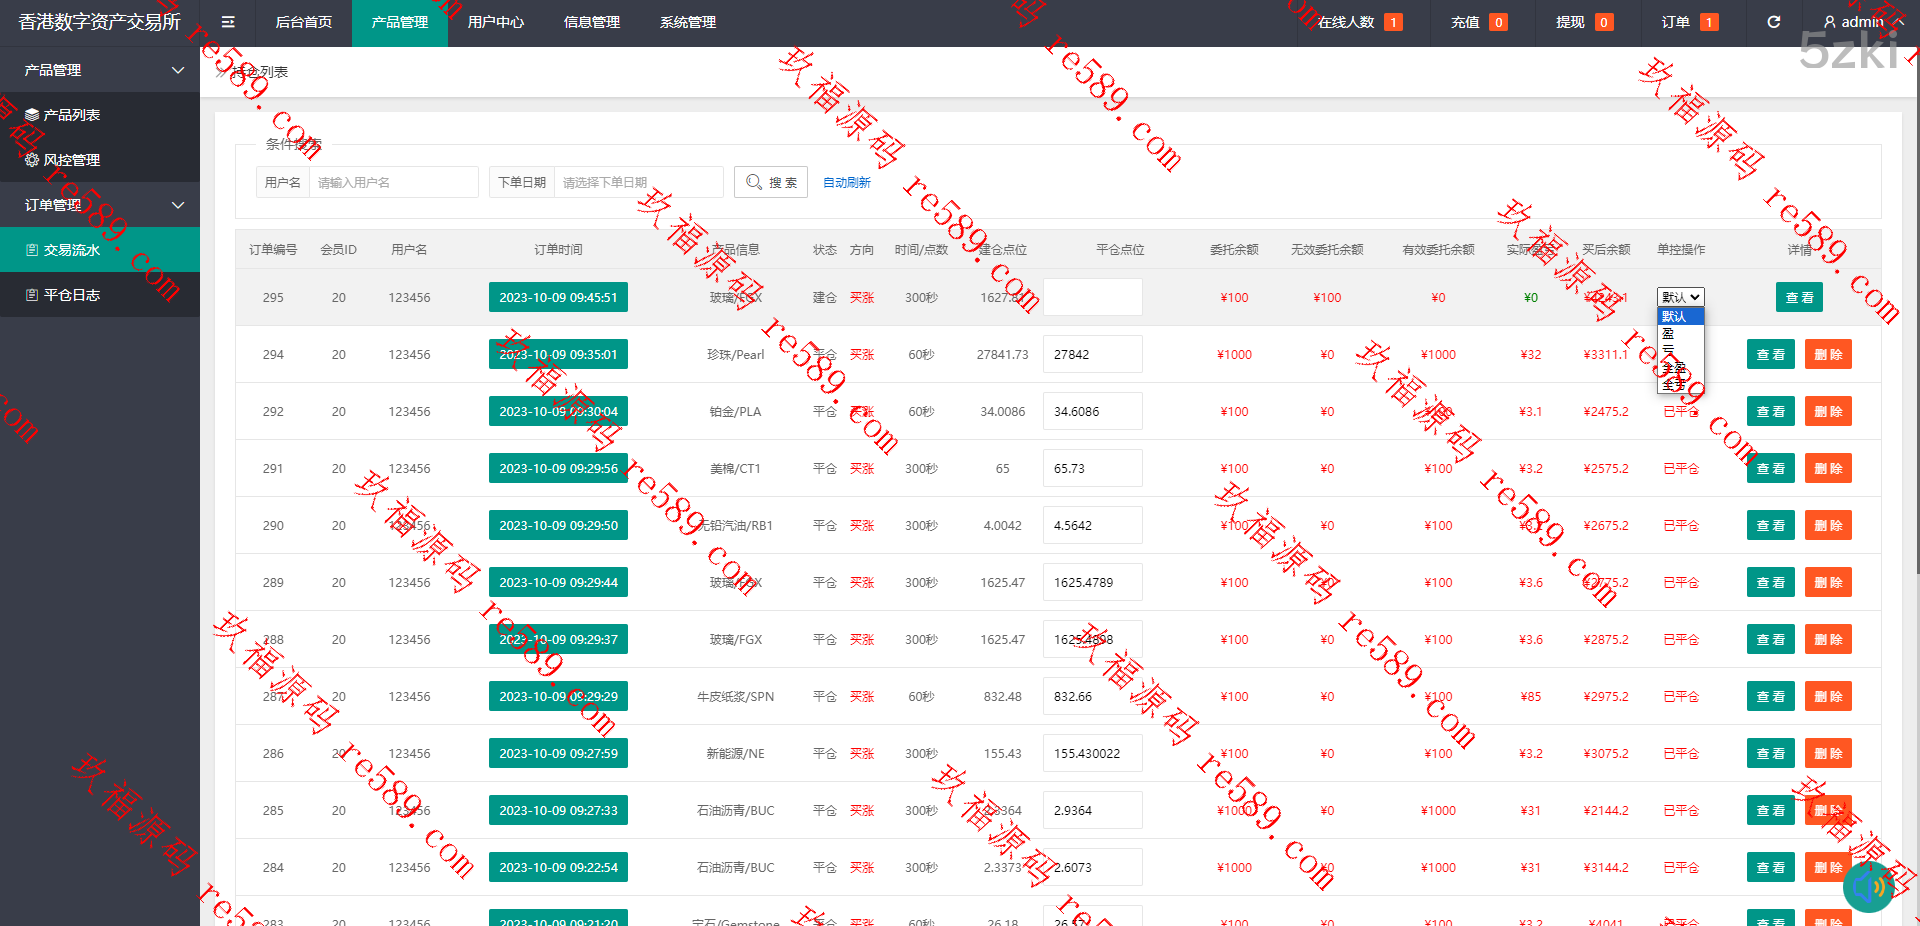
Task: Click the 用户名 search input field
Action: tap(393, 182)
